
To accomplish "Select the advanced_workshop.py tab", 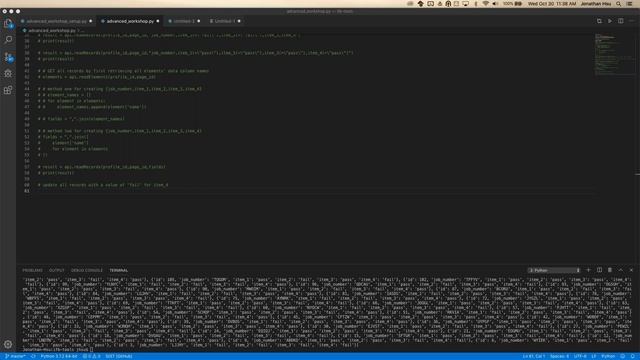I will pos(130,21).
